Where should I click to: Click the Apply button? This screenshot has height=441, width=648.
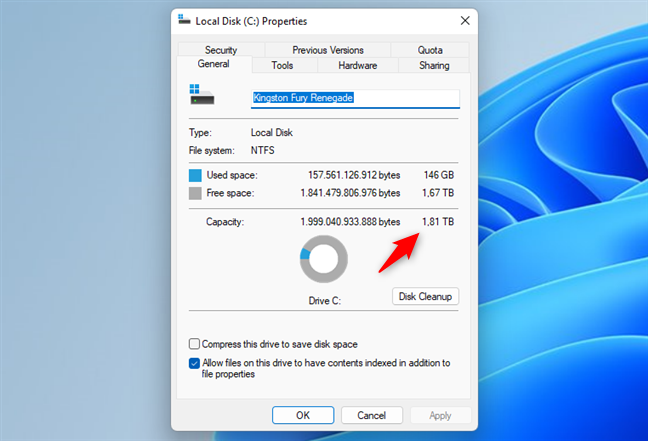(440, 415)
